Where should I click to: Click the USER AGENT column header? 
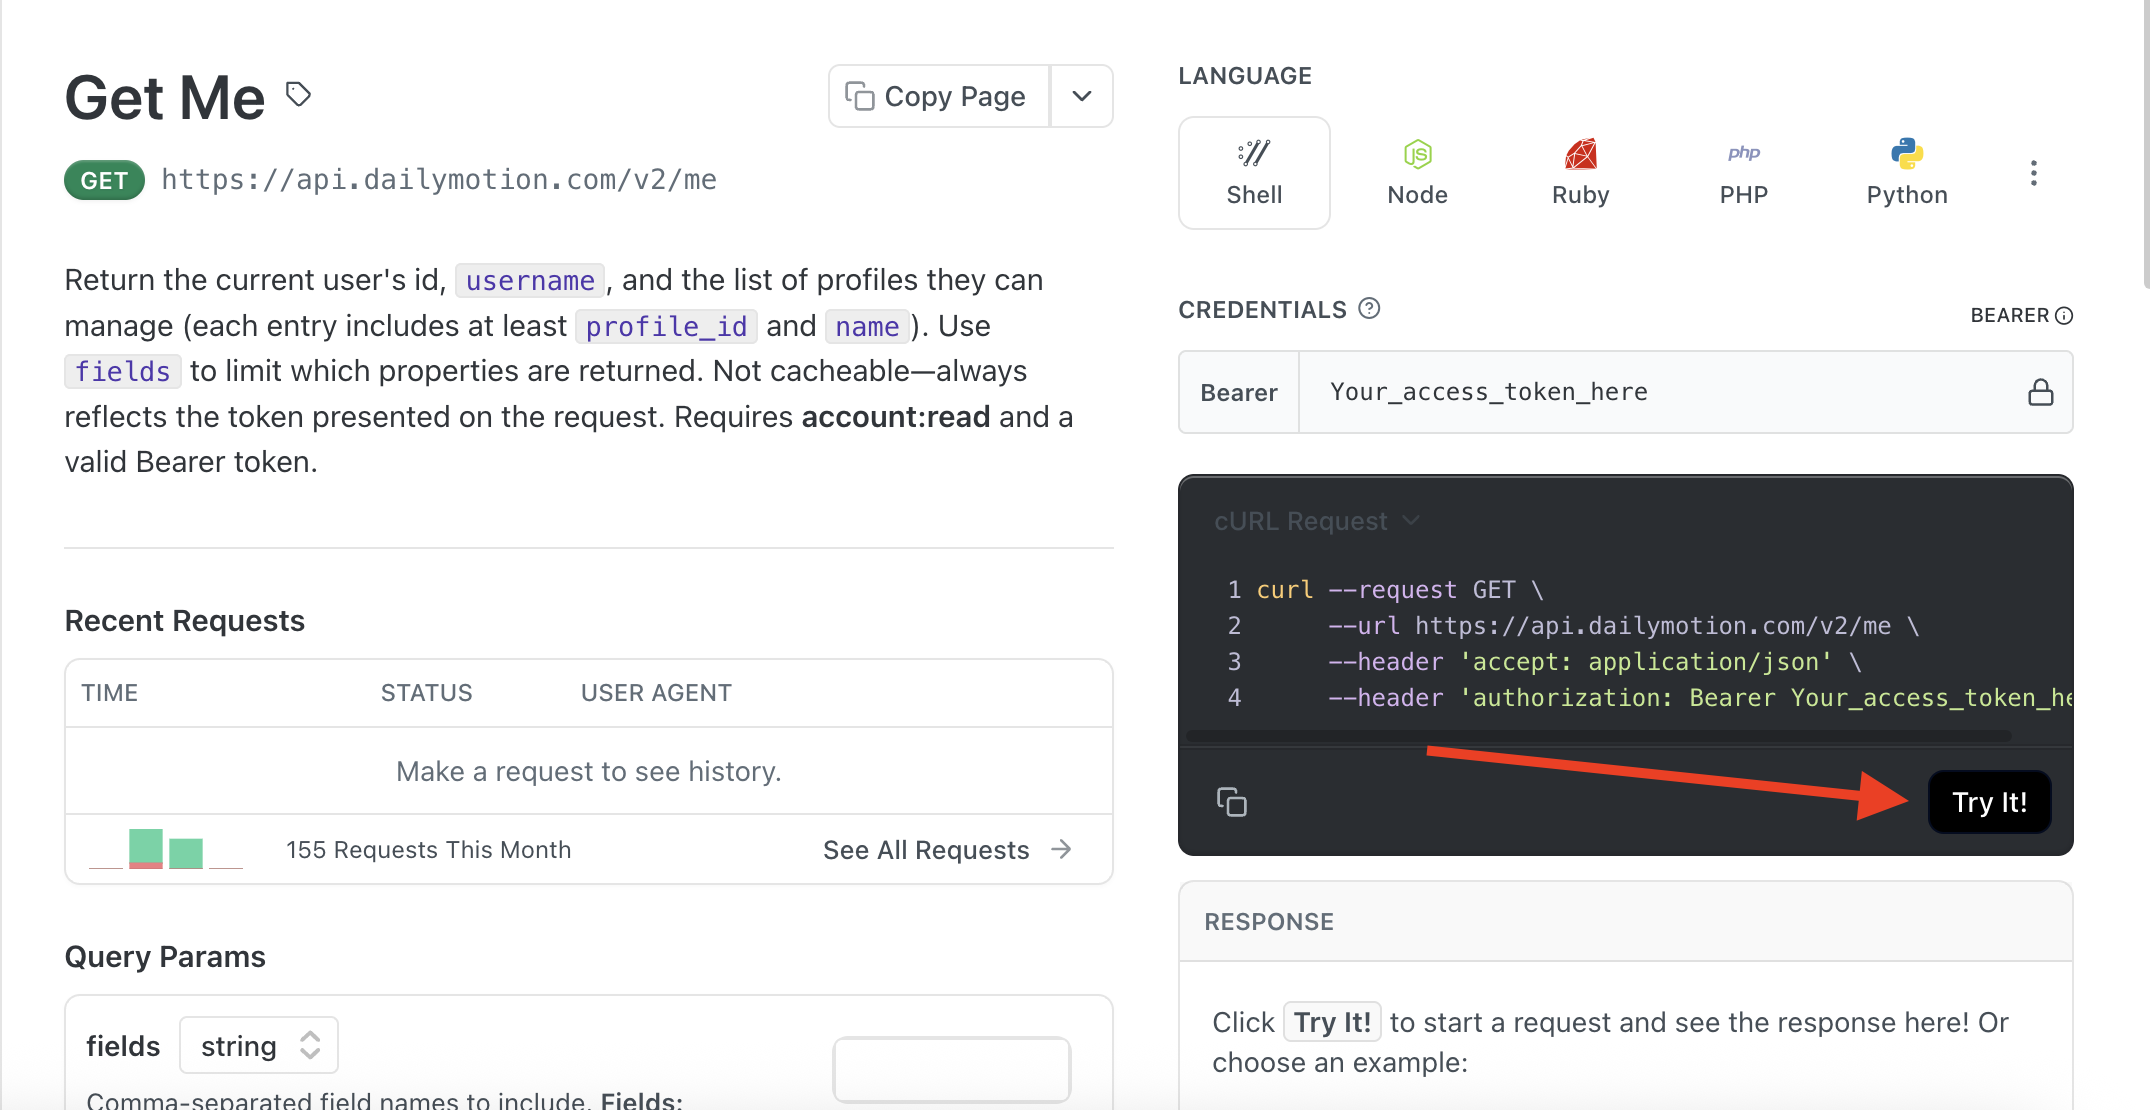tap(656, 693)
